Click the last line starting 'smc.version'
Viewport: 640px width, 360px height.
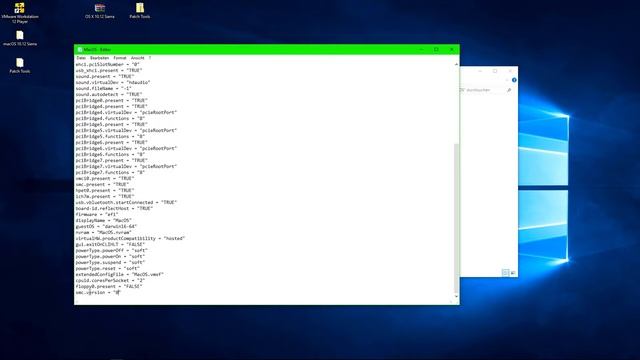point(98,293)
